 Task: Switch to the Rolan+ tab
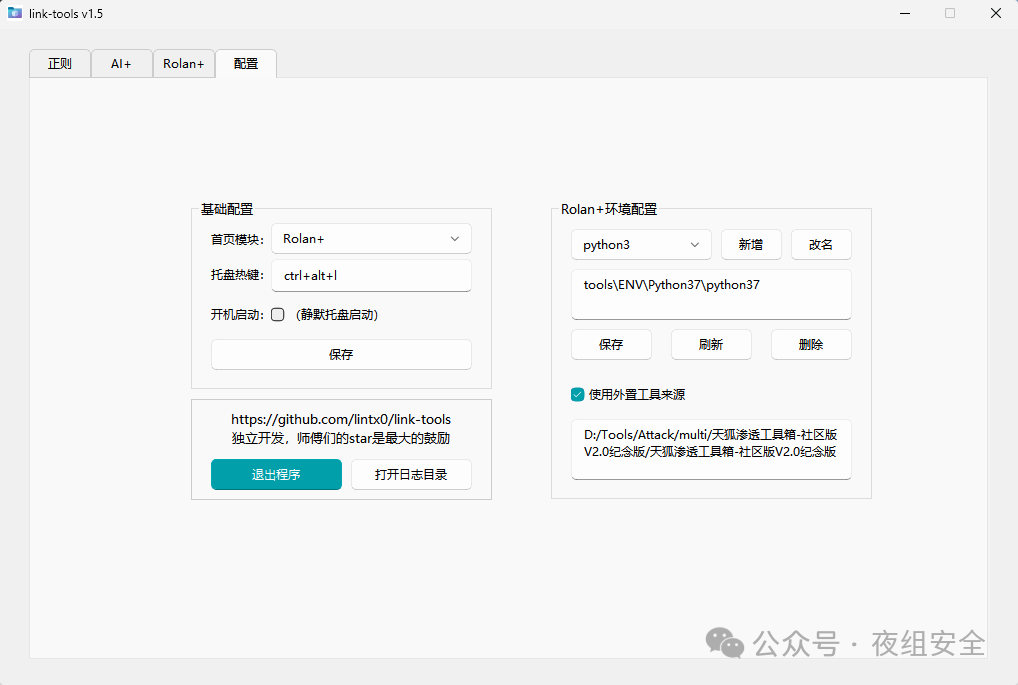(x=183, y=63)
